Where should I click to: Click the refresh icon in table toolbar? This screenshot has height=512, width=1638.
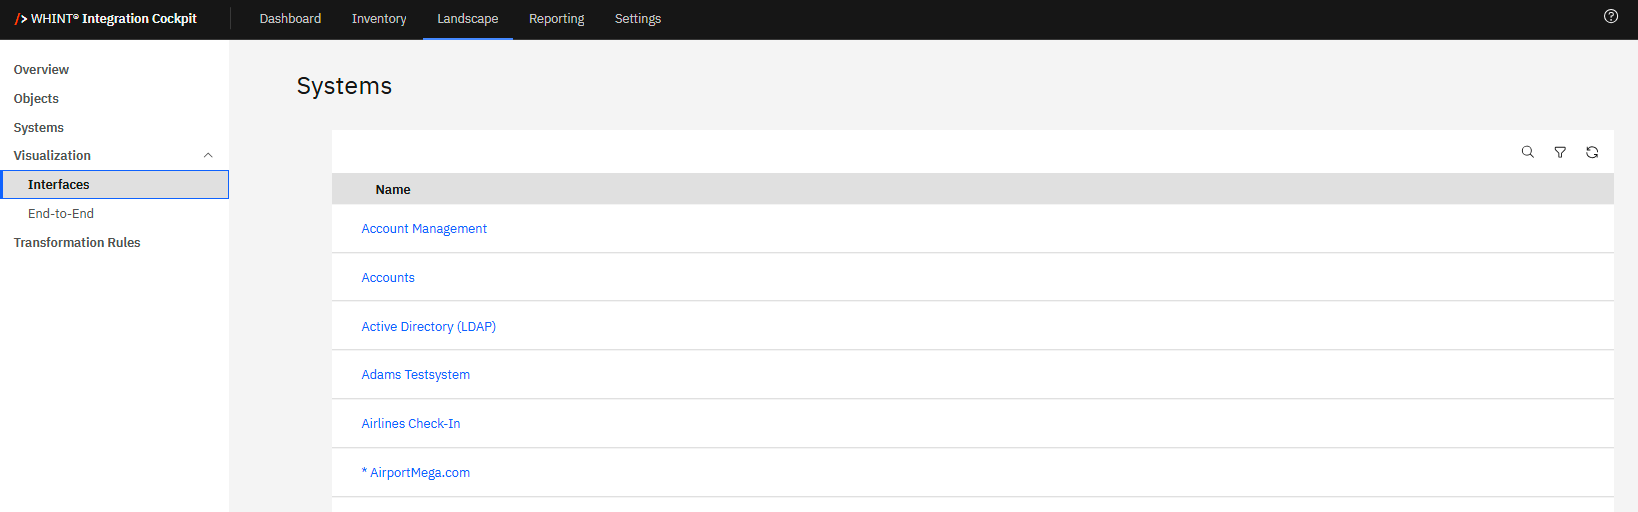pos(1592,152)
